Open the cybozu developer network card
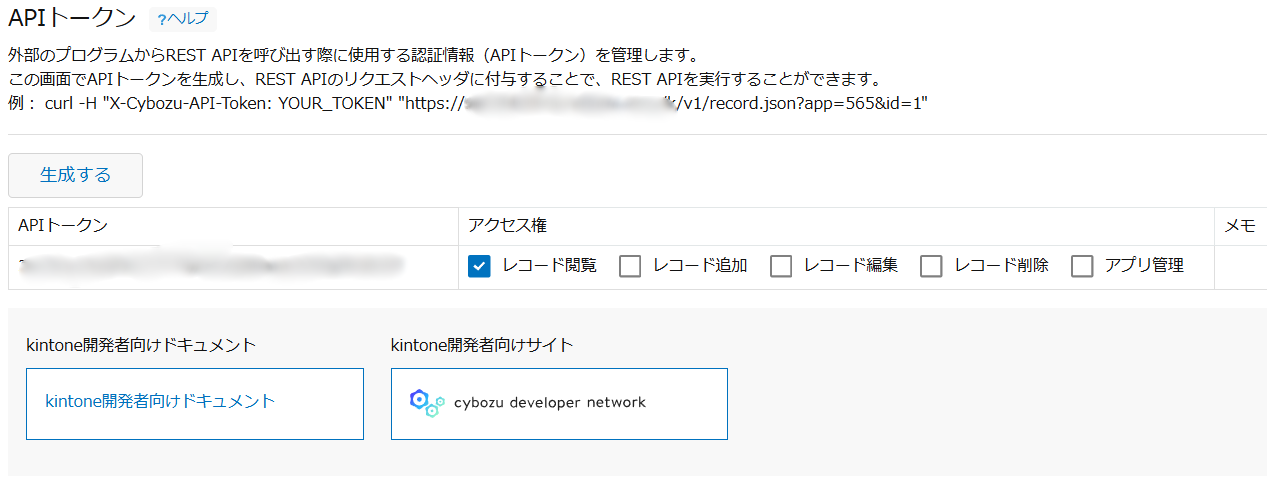Viewport: 1267px width, 485px height. pyautogui.click(x=559, y=404)
